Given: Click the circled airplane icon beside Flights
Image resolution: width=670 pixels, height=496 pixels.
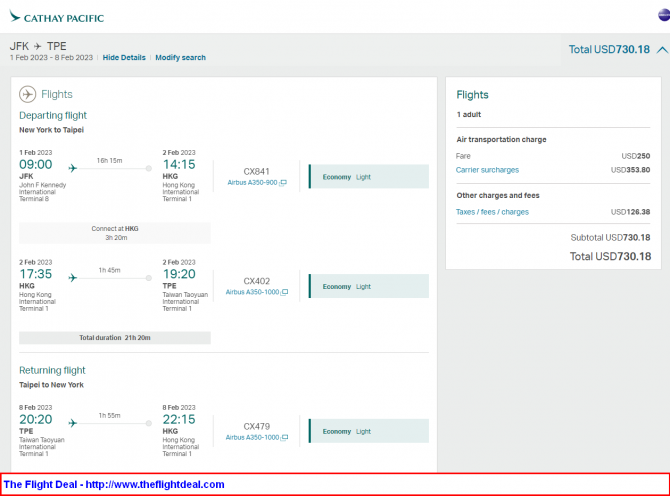Looking at the screenshot, I should coord(28,94).
